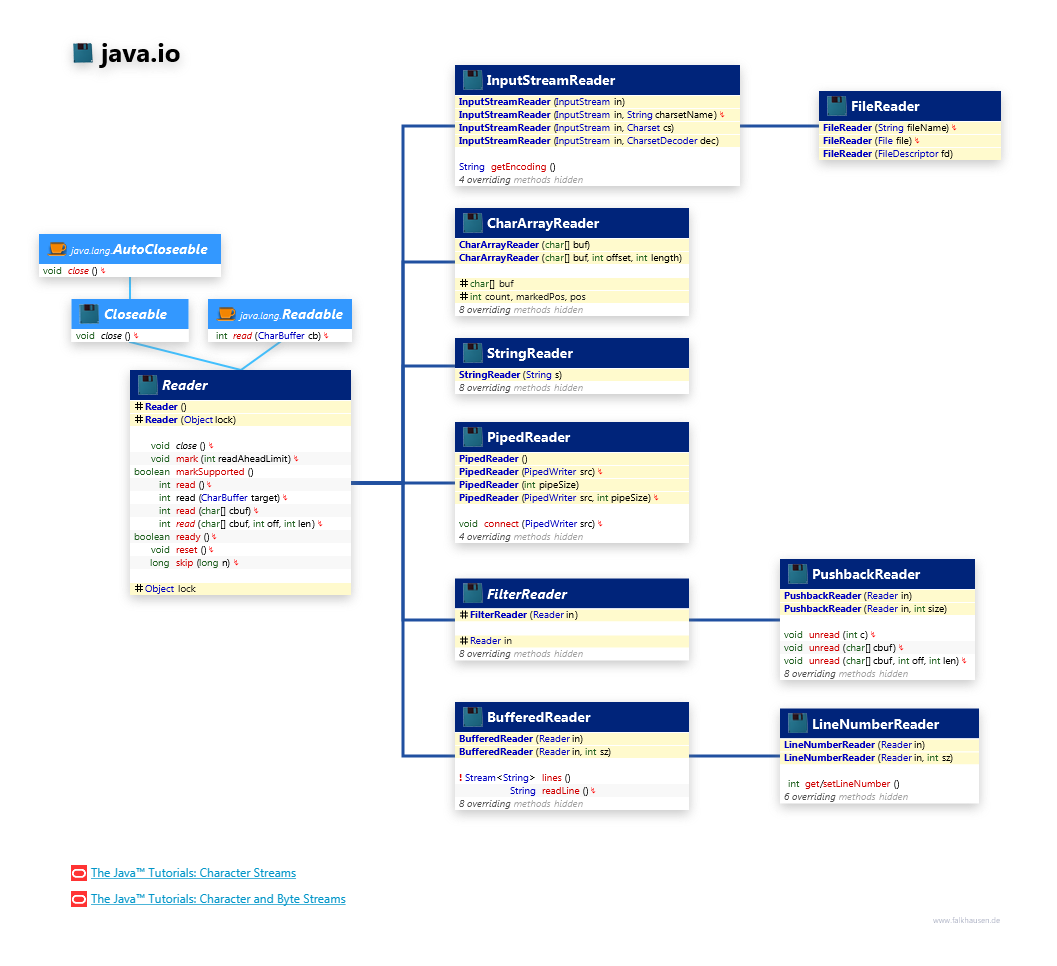Click the java.io package floppy icon
1057x966 pixels.
click(83, 53)
